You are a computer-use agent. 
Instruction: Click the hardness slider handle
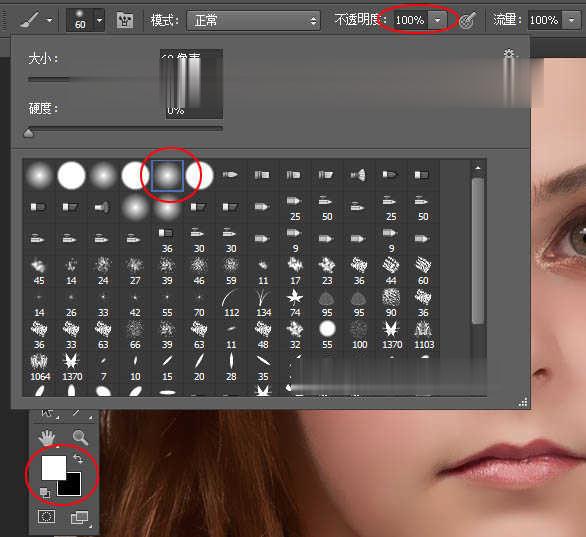(x=28, y=133)
